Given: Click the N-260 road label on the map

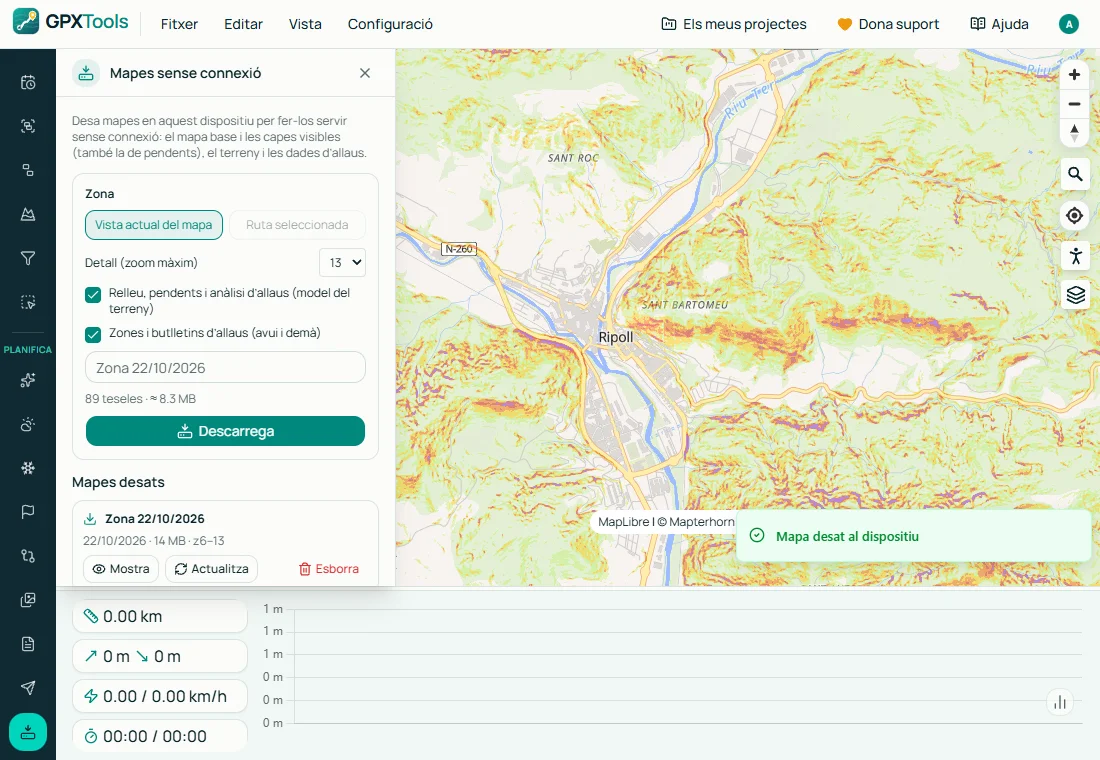Looking at the screenshot, I should coord(460,248).
